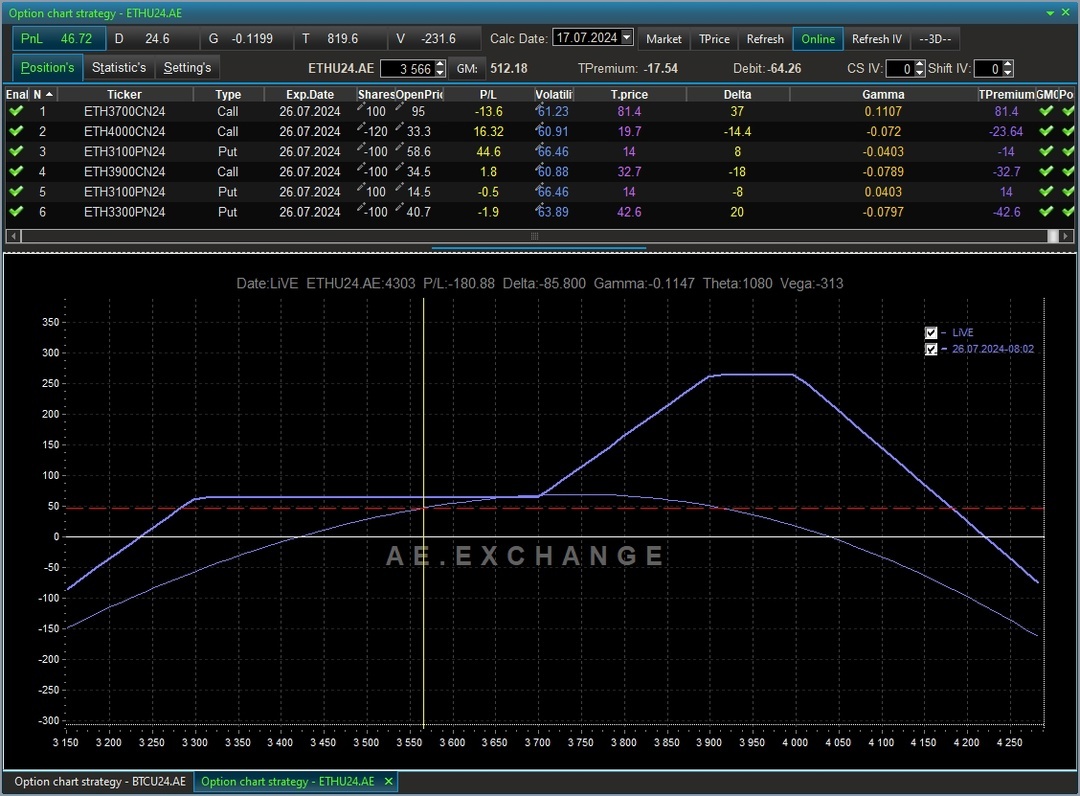Sort by Ticker column header

124,94
